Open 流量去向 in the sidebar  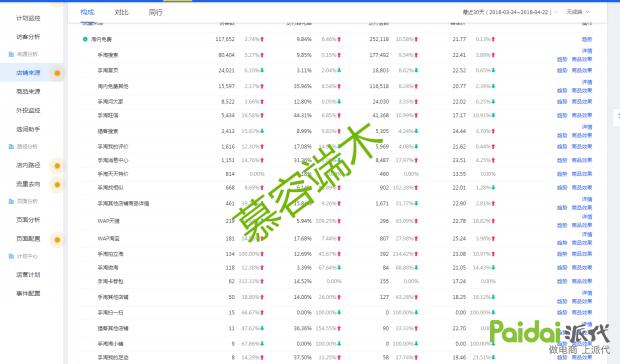[28, 184]
